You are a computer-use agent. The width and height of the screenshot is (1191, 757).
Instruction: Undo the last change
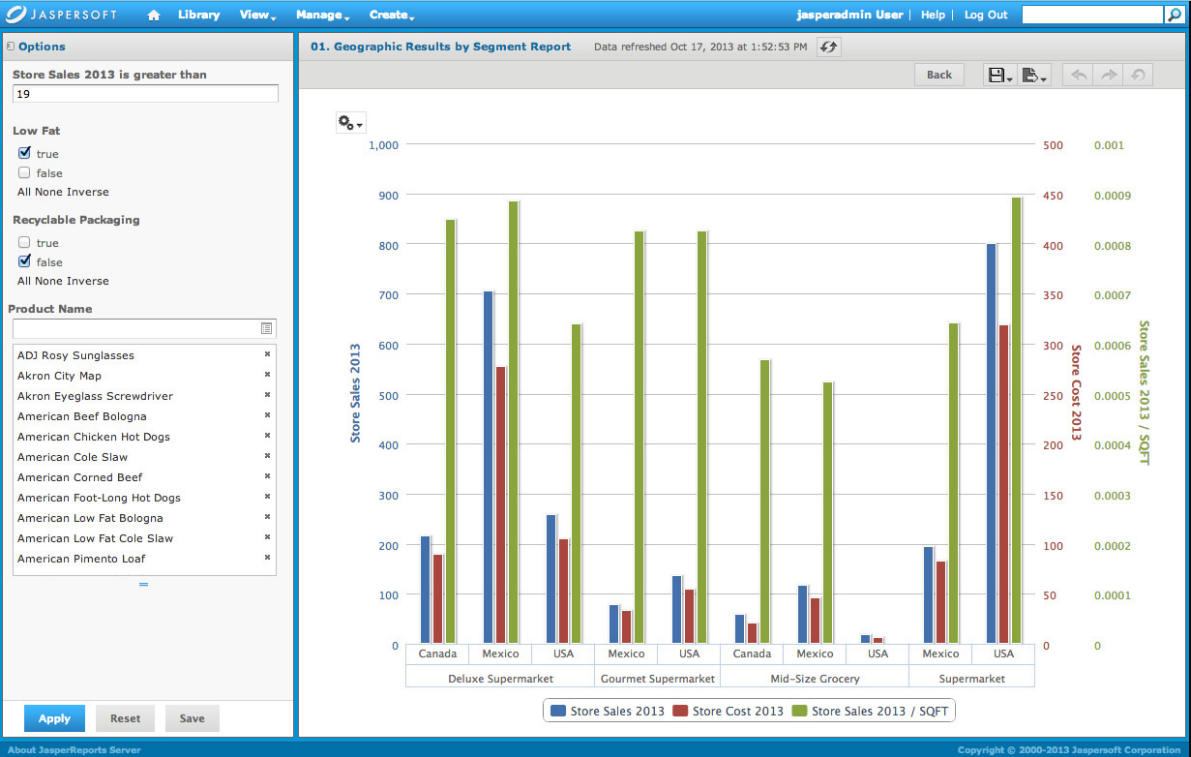pyautogui.click(x=1077, y=74)
